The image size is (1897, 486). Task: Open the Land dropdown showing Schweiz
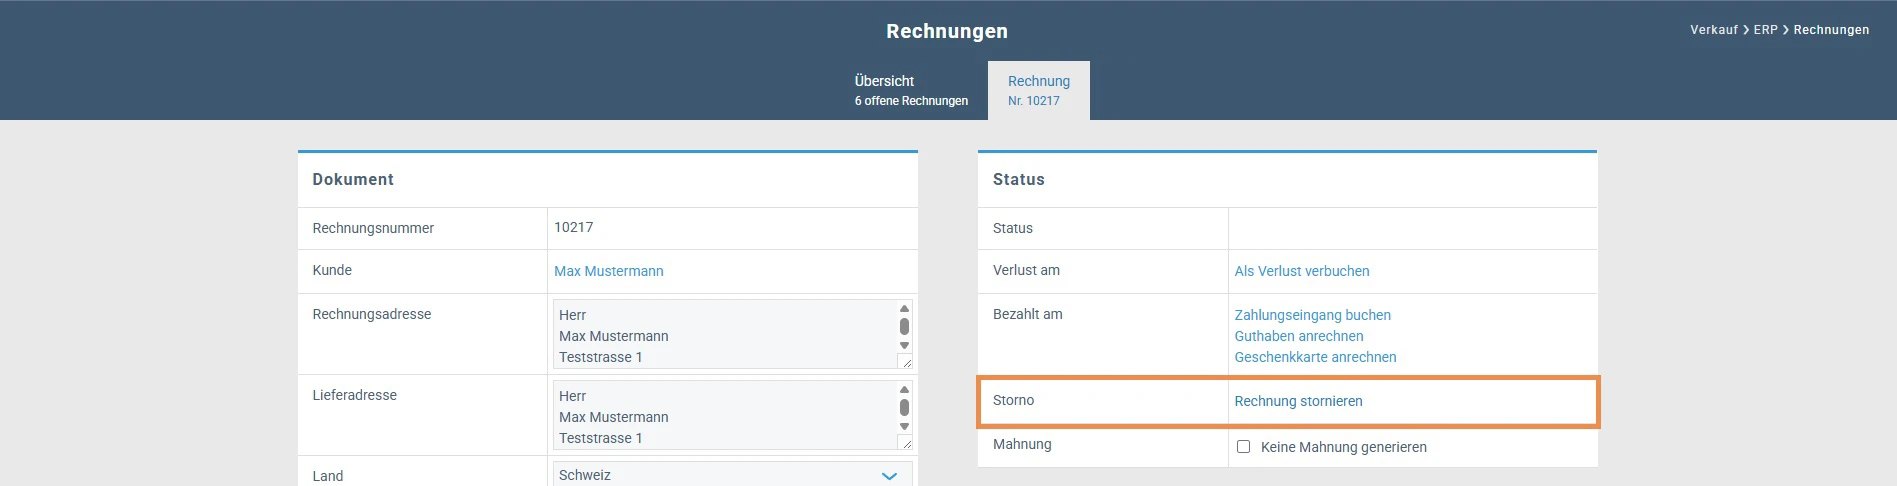[732, 474]
